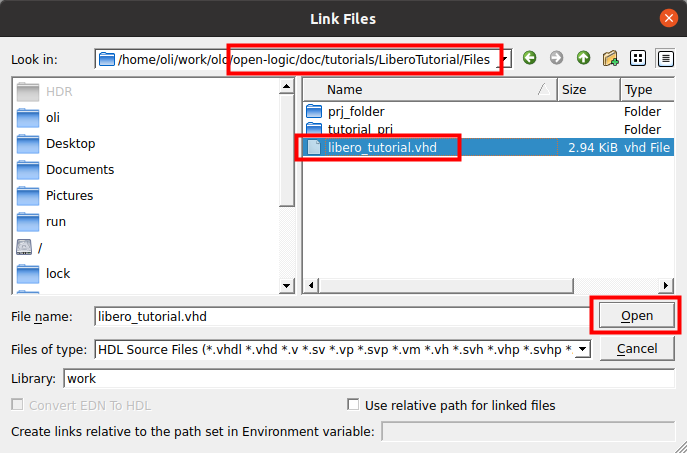Open the Files of type dropdown
Viewport: 687px width, 453px height.
point(583,349)
